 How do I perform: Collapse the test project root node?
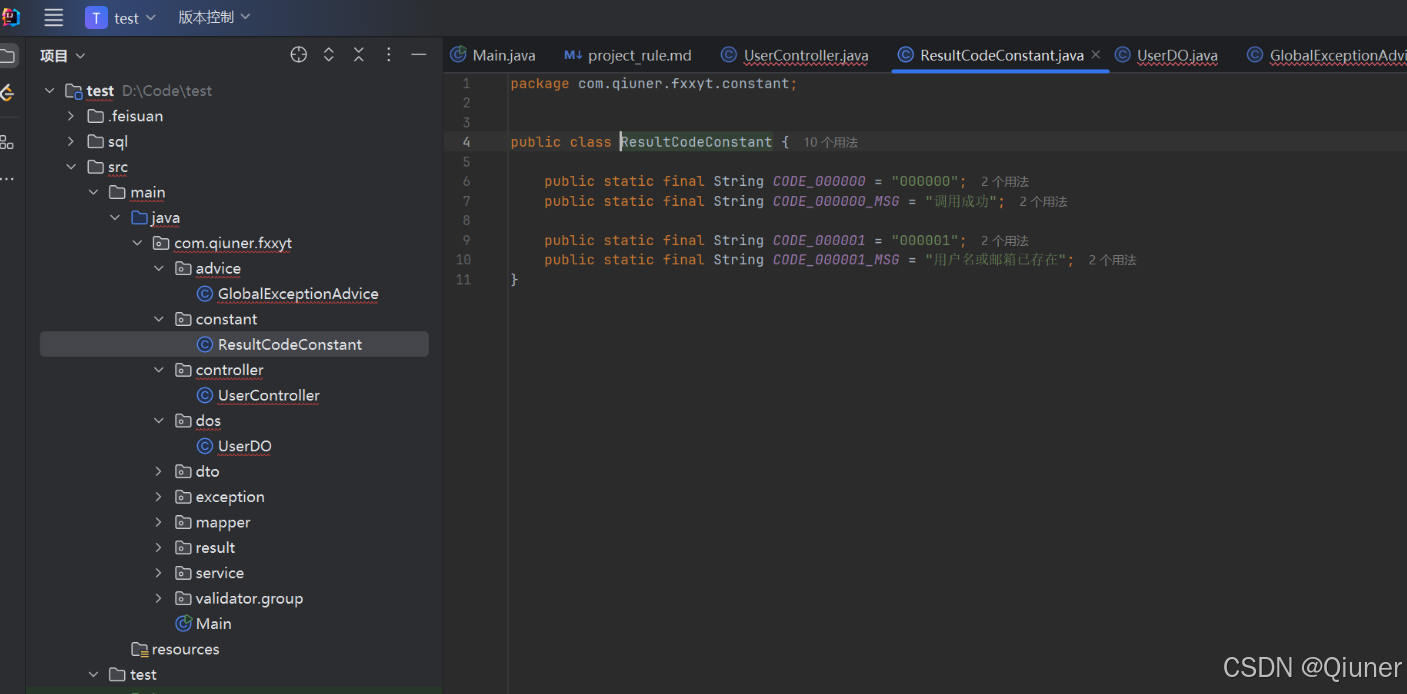(x=50, y=91)
